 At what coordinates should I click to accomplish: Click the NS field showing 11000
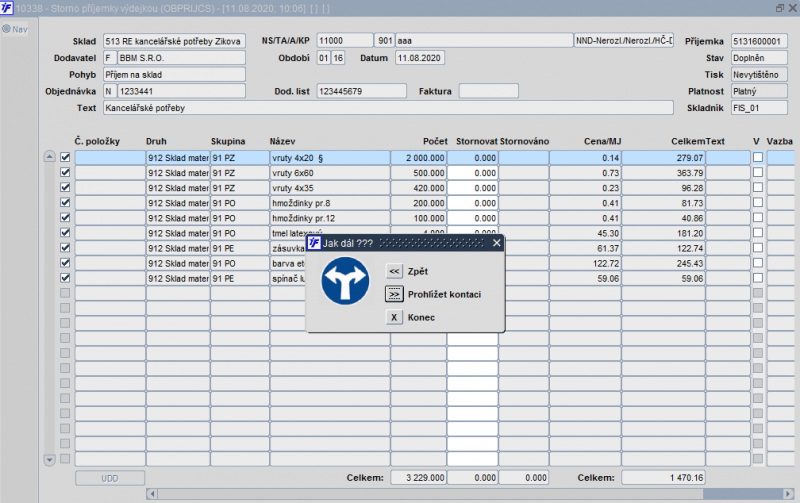pyautogui.click(x=345, y=41)
